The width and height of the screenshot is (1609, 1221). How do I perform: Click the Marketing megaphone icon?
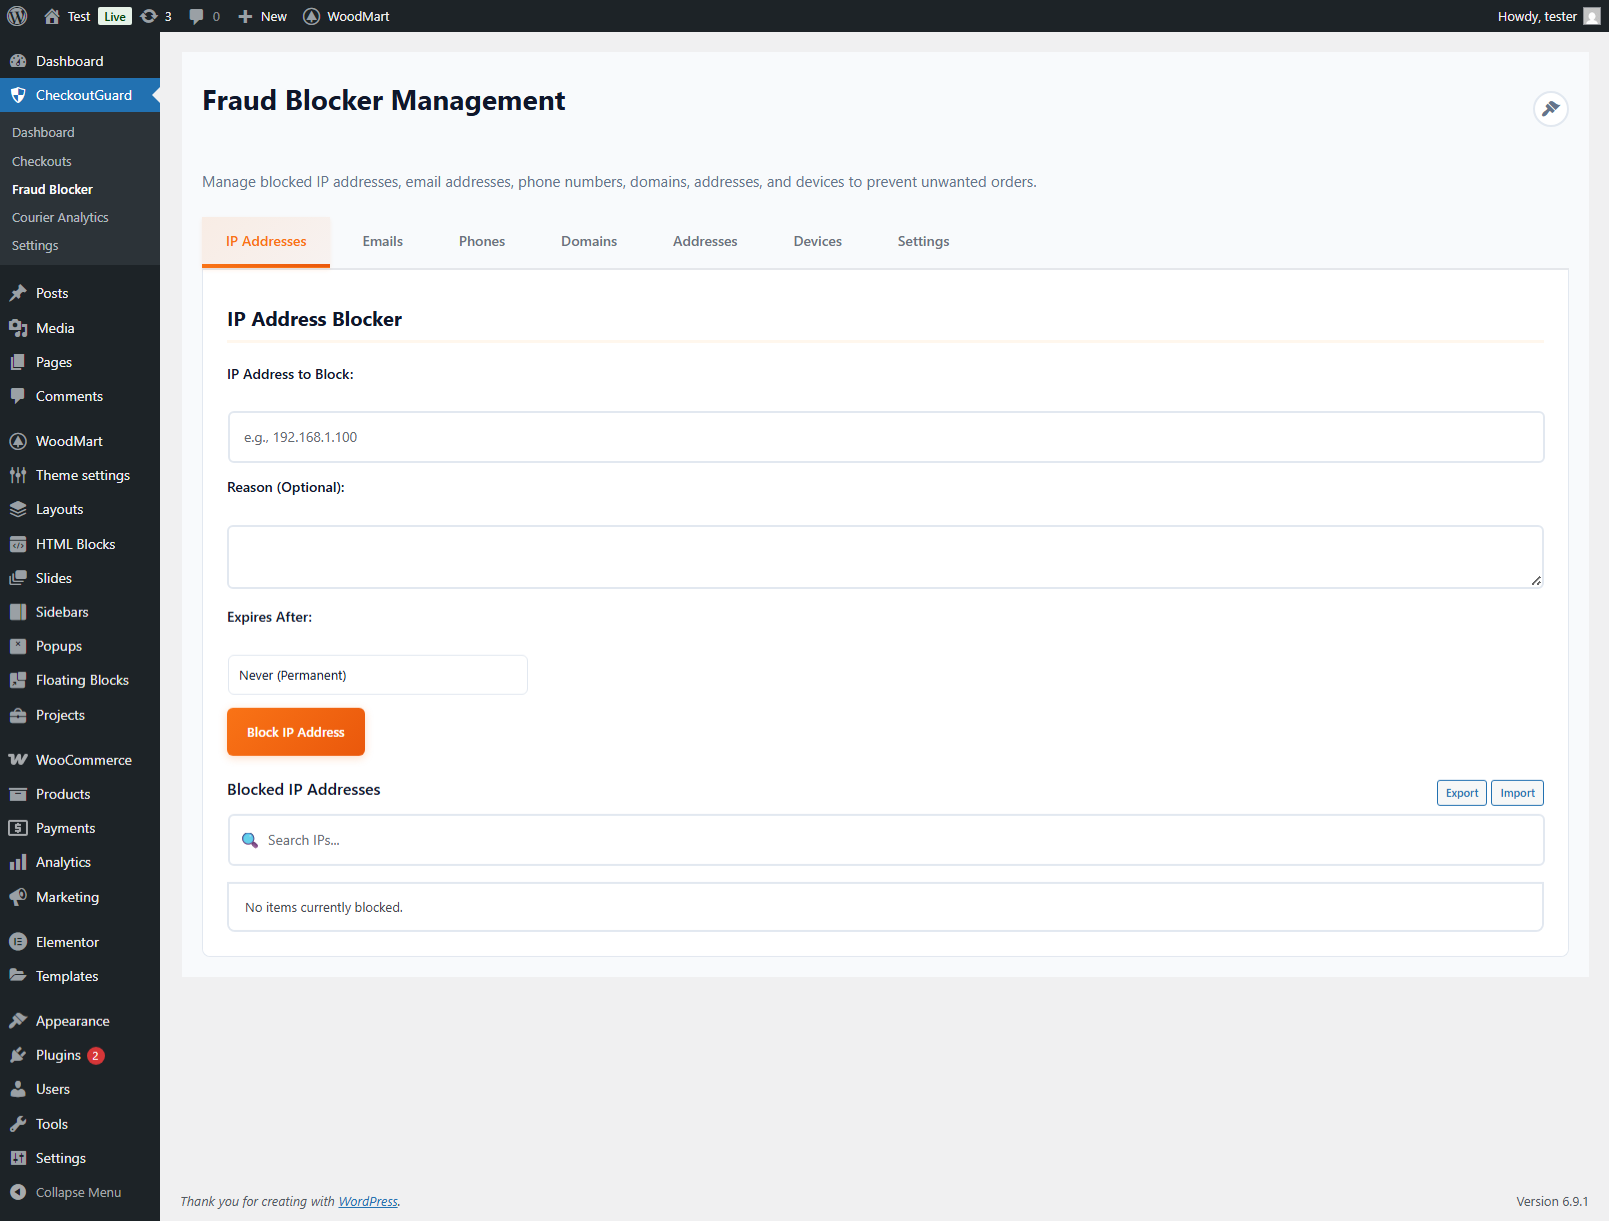coord(18,897)
